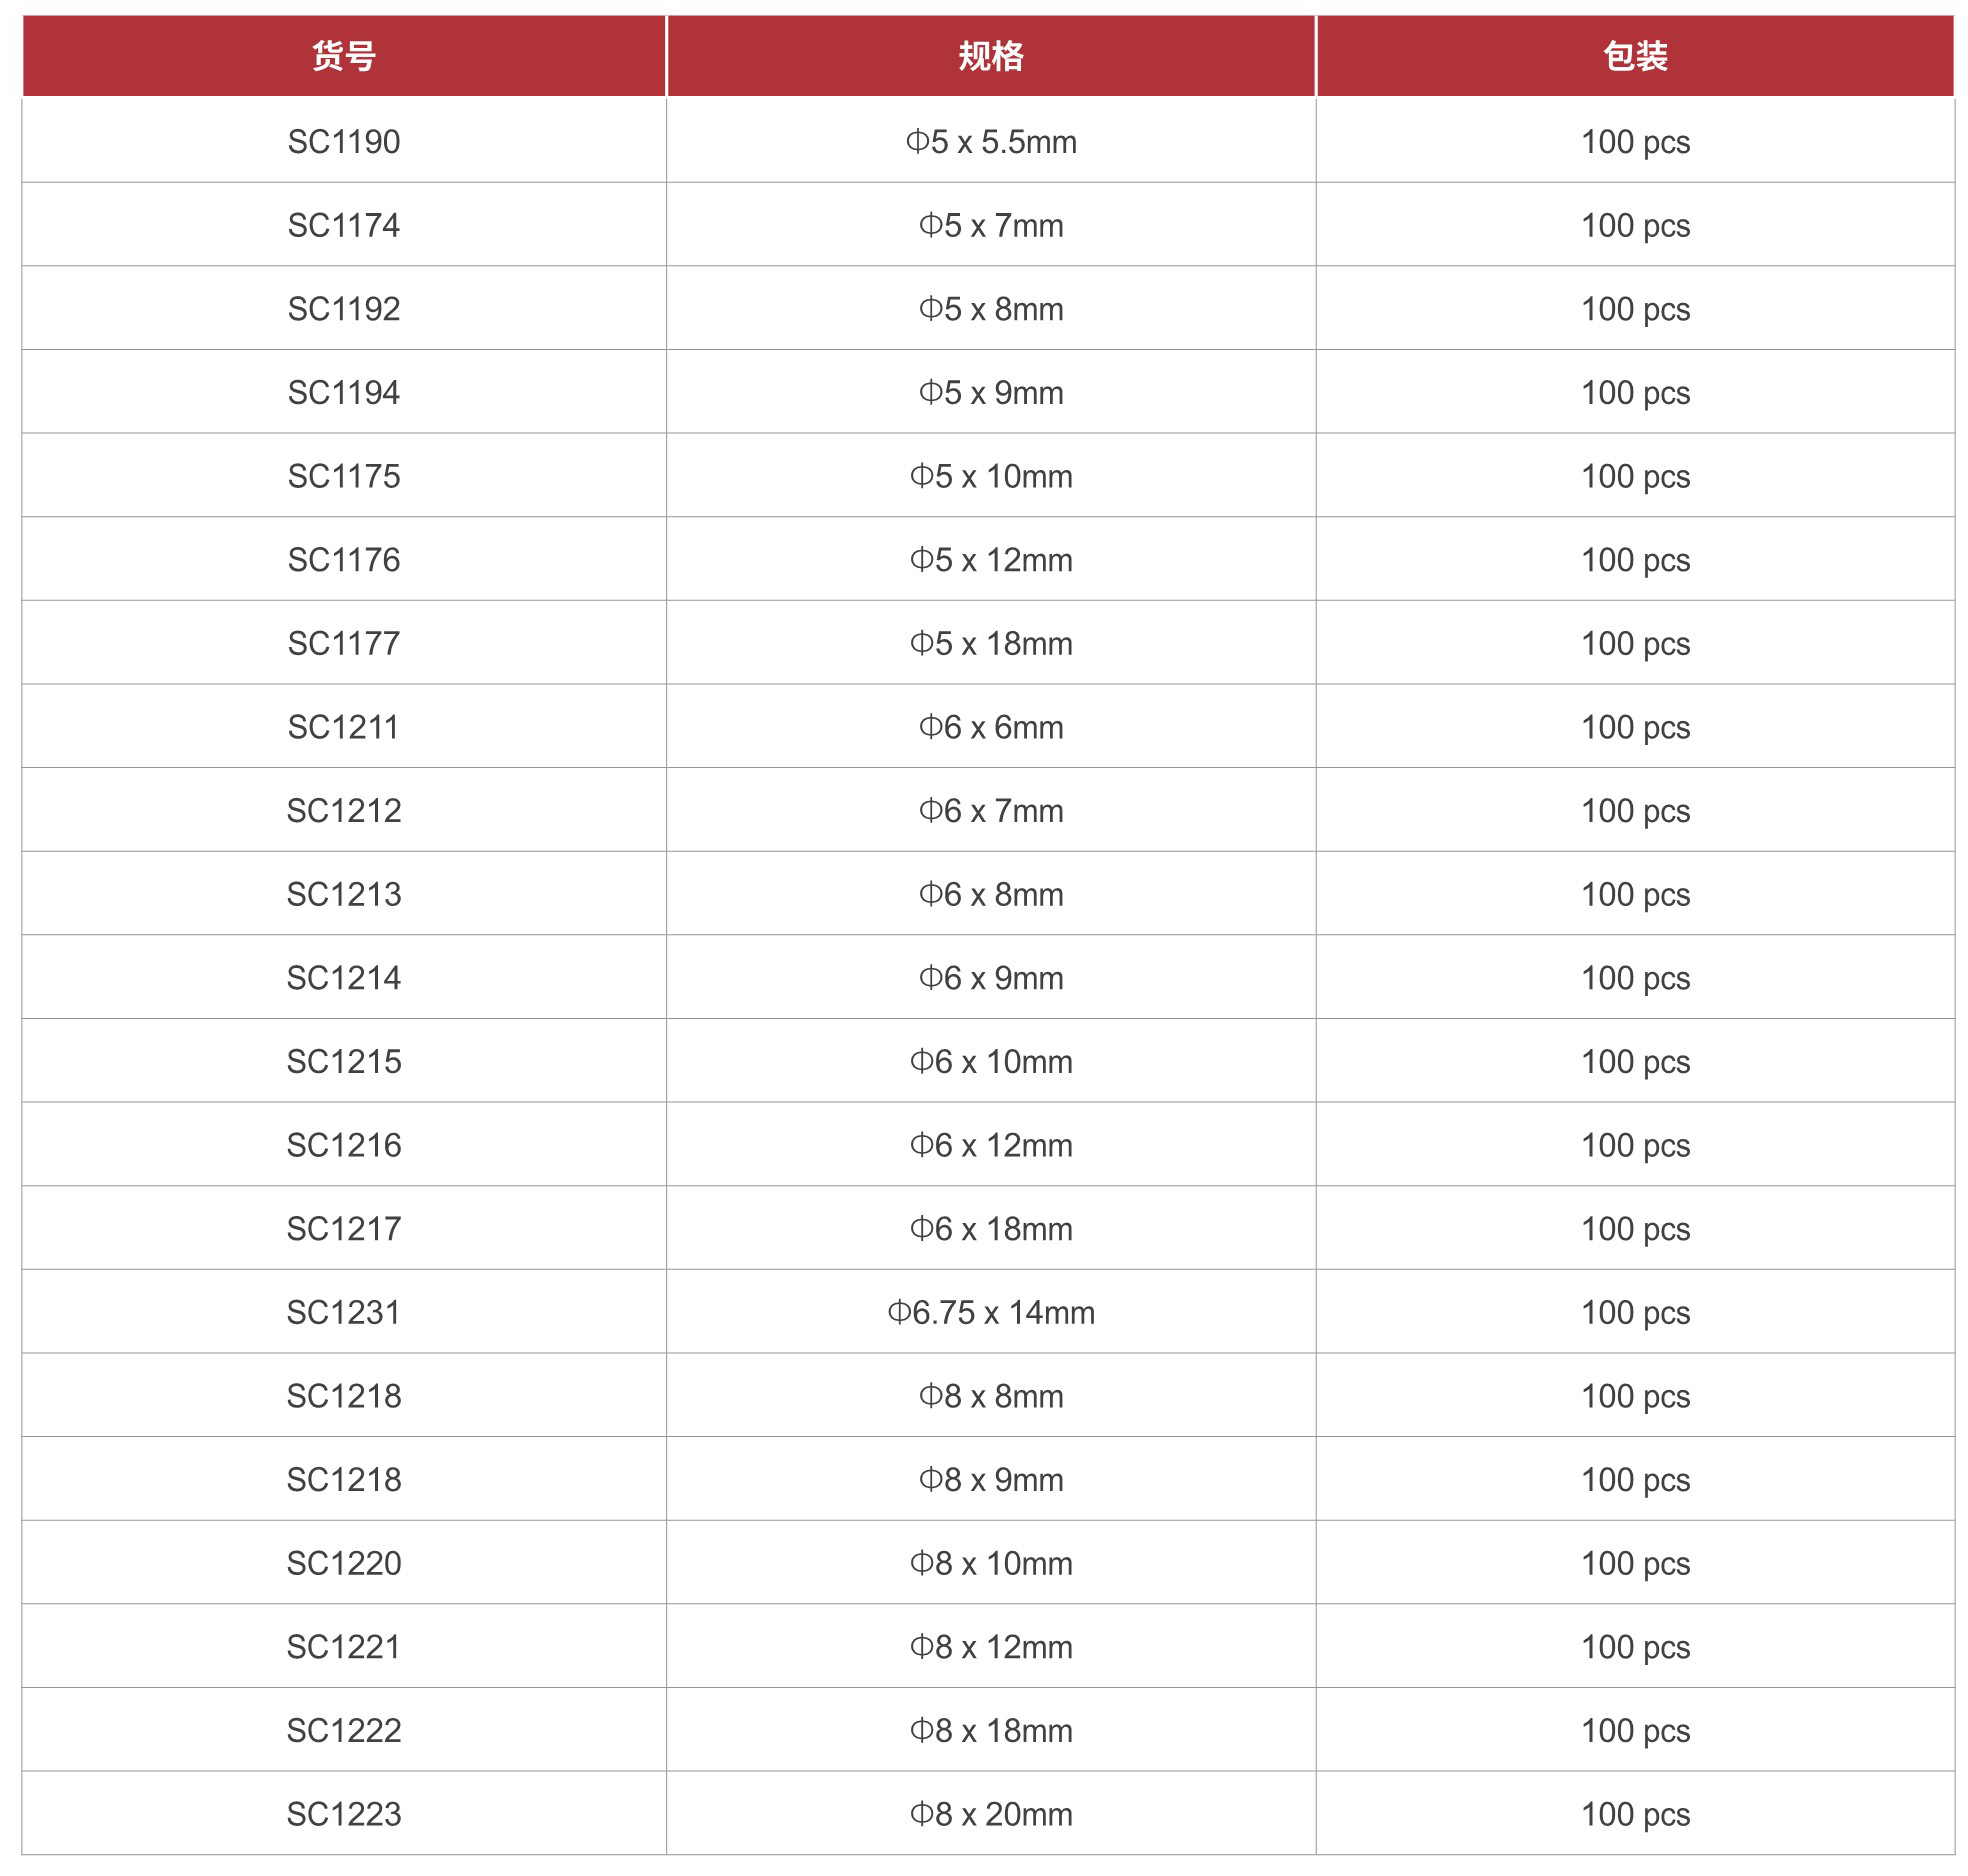Viewport: 1968px width, 1876px height.
Task: Click the Φ6.75 x 14mm specification cell
Action: tap(990, 1312)
